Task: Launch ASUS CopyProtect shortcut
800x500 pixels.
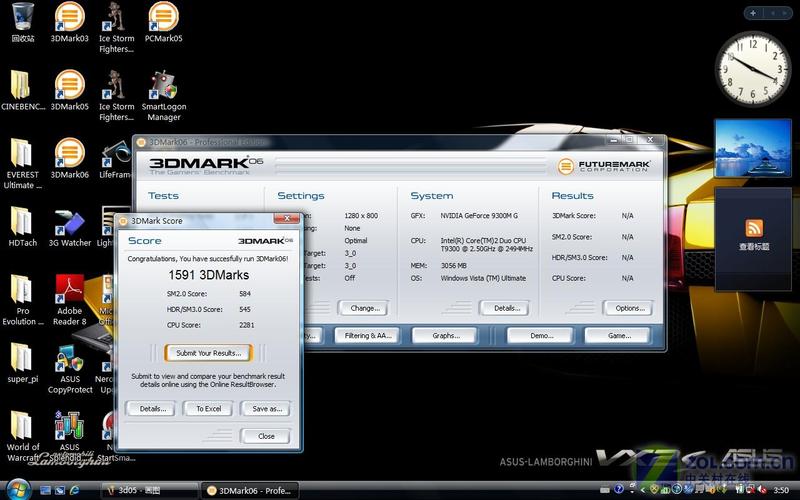Action: tap(69, 368)
